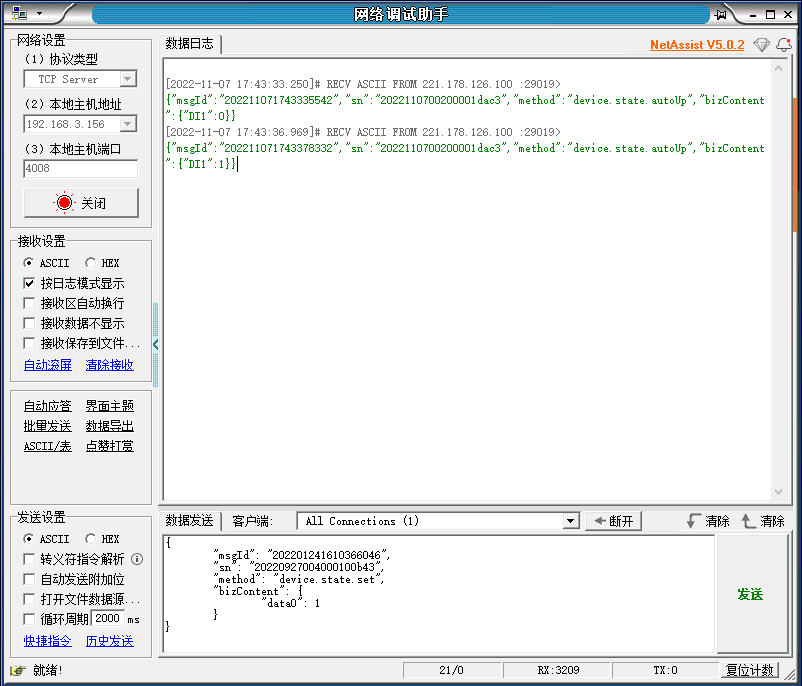Expand the 协议类型 TCP Server dropdown

(x=127, y=79)
